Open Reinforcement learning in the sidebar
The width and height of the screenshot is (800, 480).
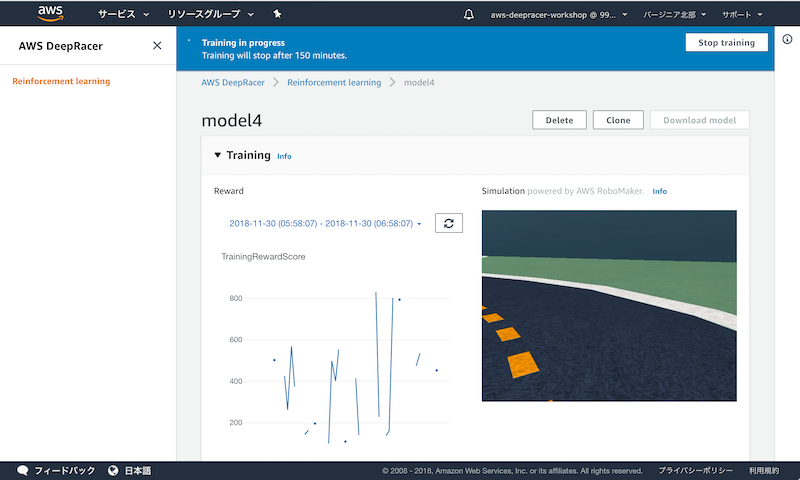(61, 81)
